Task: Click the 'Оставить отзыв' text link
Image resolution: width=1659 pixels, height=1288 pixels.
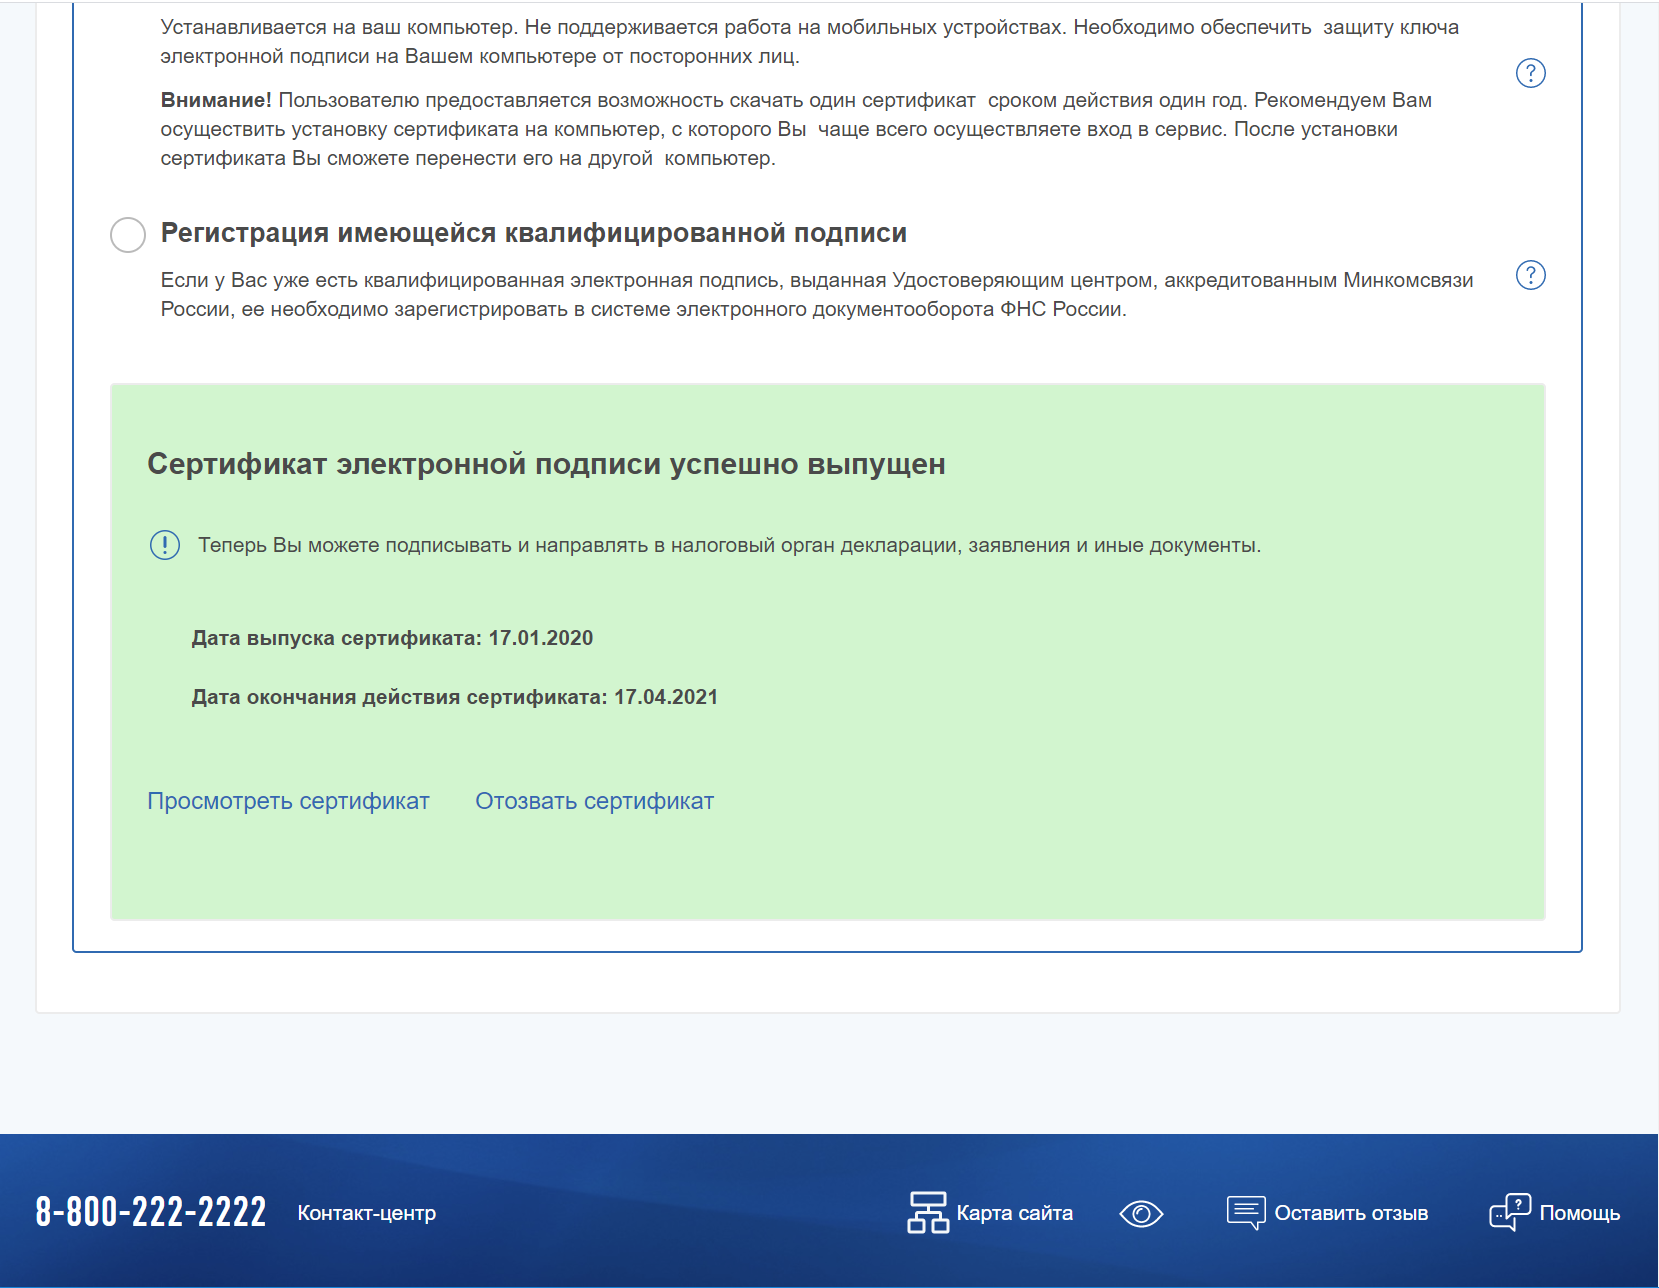Action: (1350, 1213)
